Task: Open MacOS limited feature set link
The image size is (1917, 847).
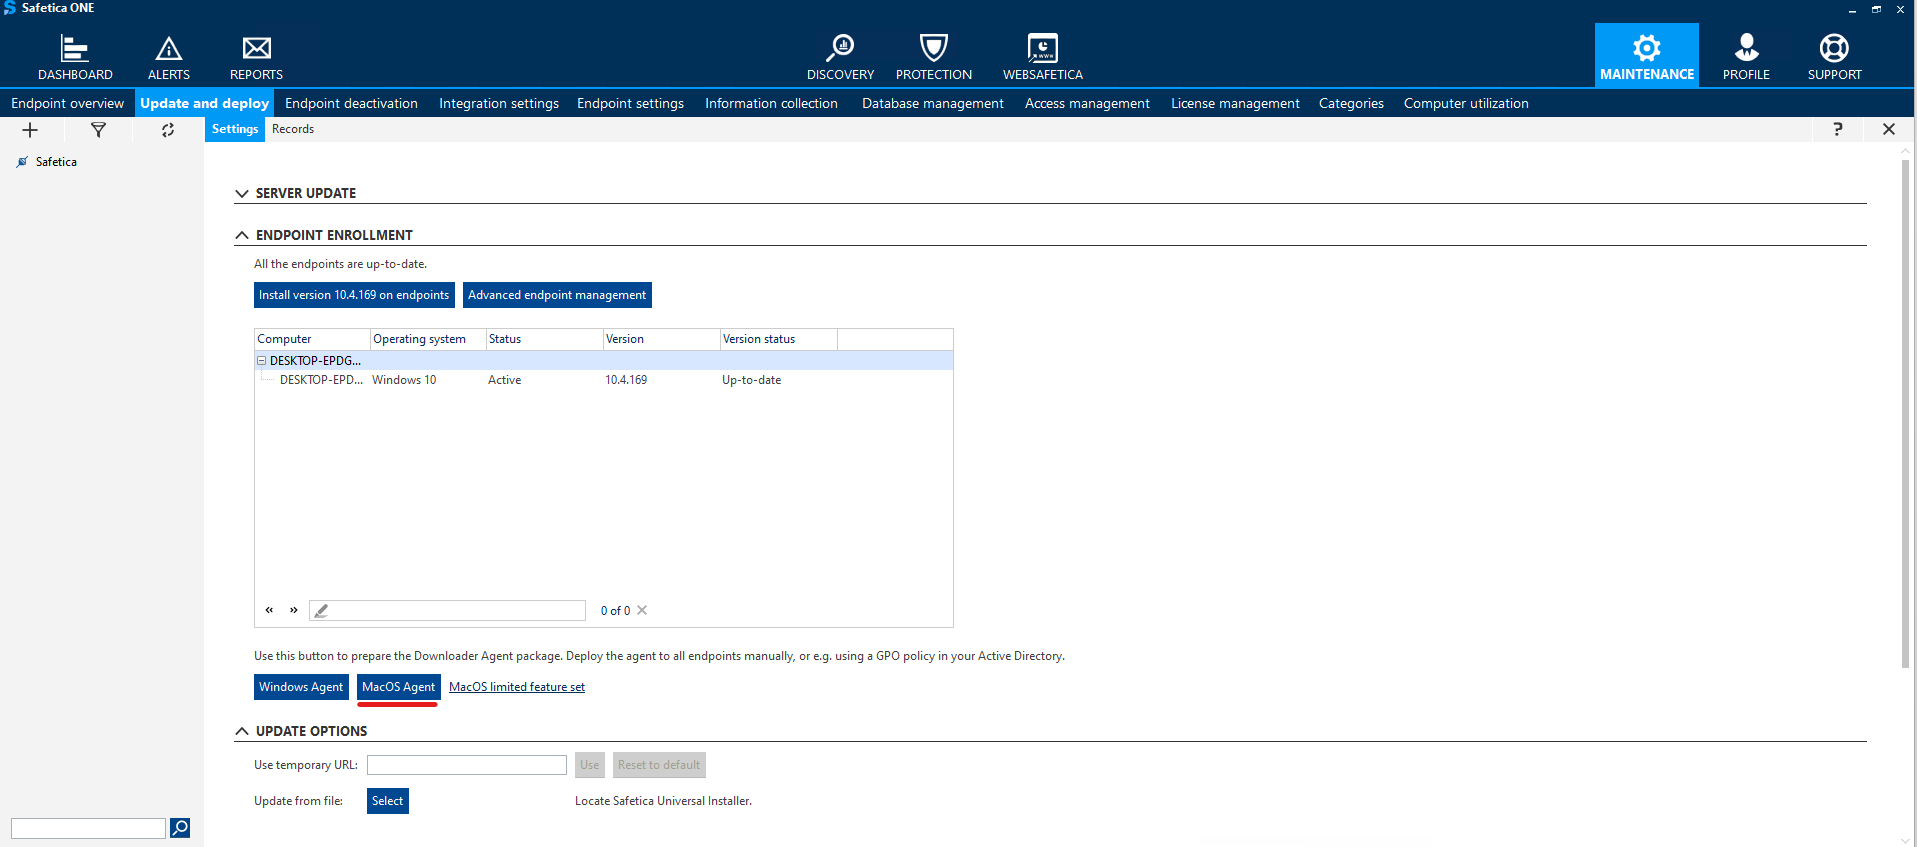Action: (x=517, y=687)
